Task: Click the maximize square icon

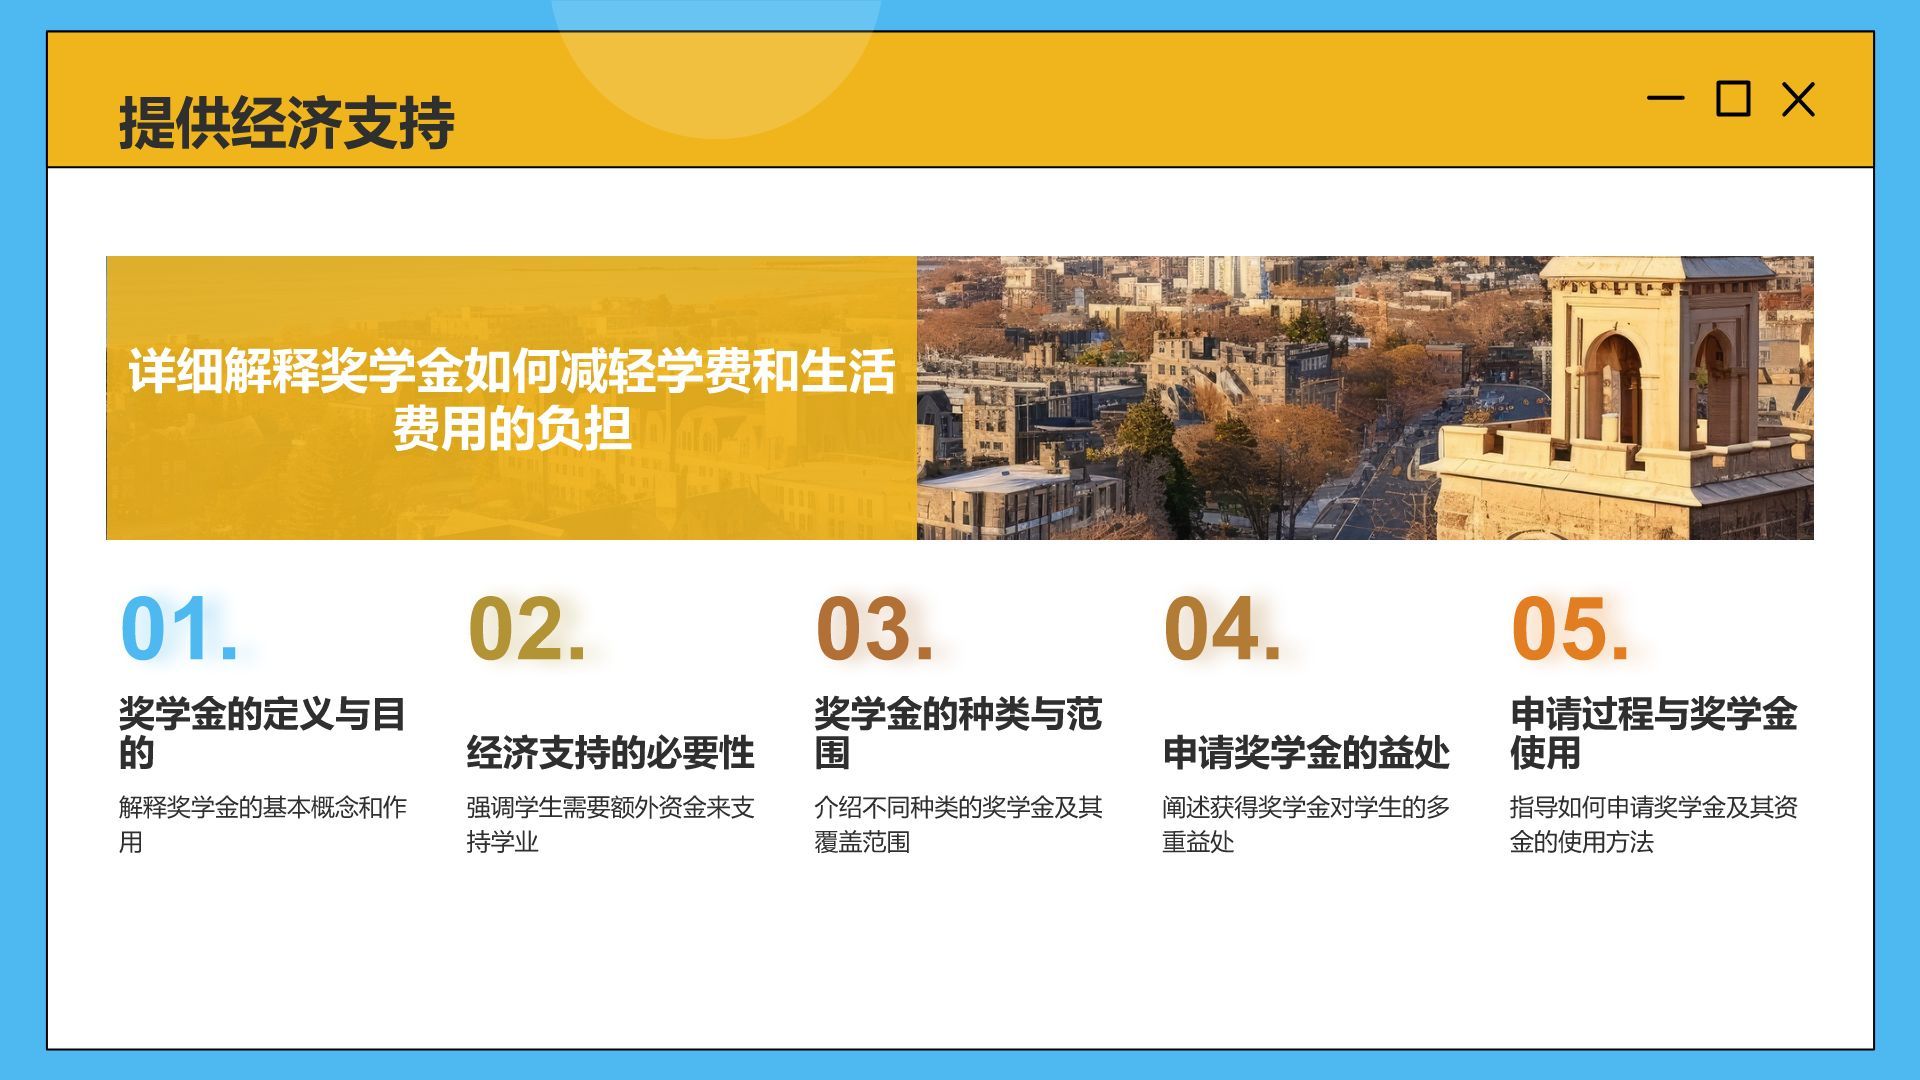Action: (1733, 99)
